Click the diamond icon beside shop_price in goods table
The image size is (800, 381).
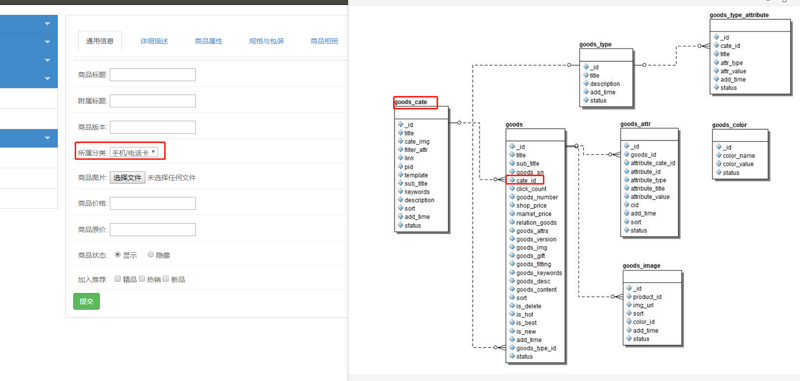(x=512, y=206)
